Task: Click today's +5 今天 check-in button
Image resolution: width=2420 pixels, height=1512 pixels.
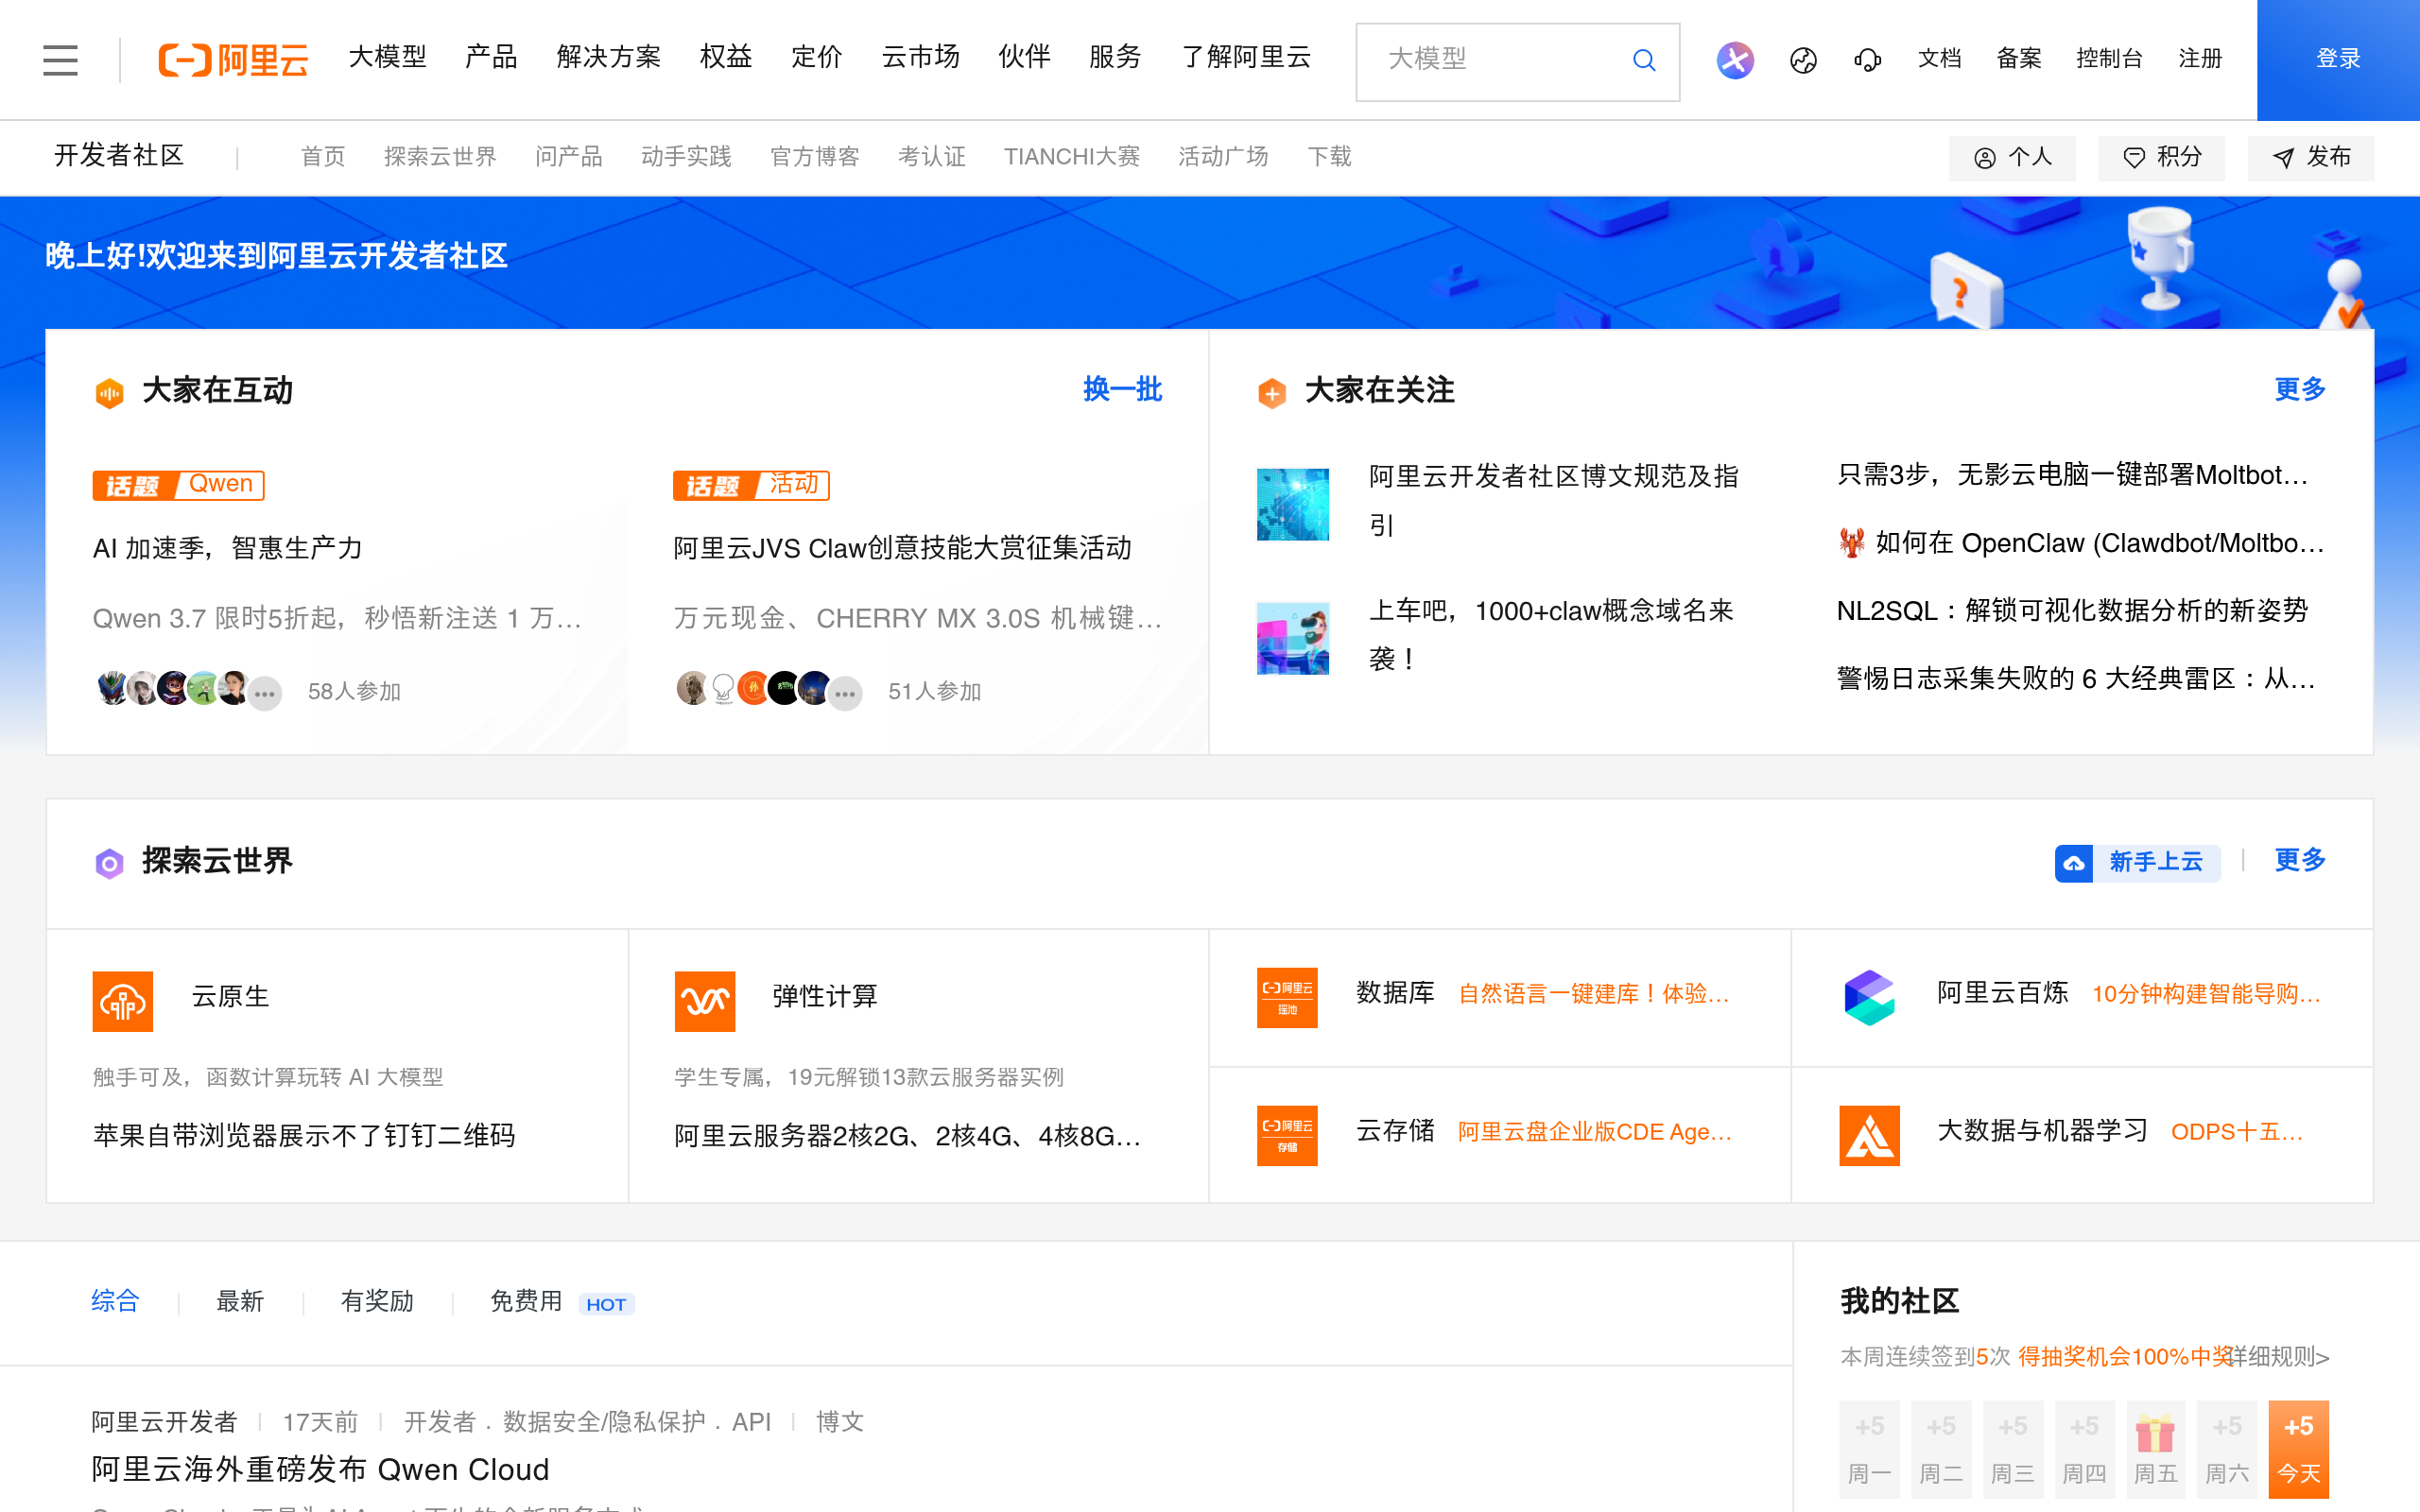Action: coord(2299,1449)
